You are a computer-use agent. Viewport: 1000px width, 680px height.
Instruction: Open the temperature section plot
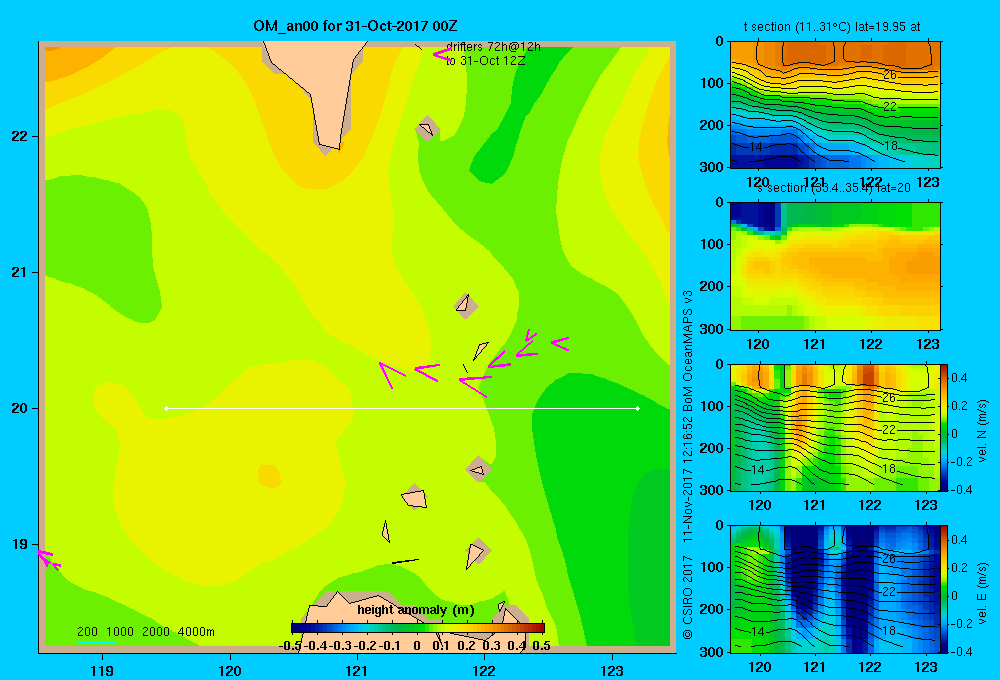point(835,105)
